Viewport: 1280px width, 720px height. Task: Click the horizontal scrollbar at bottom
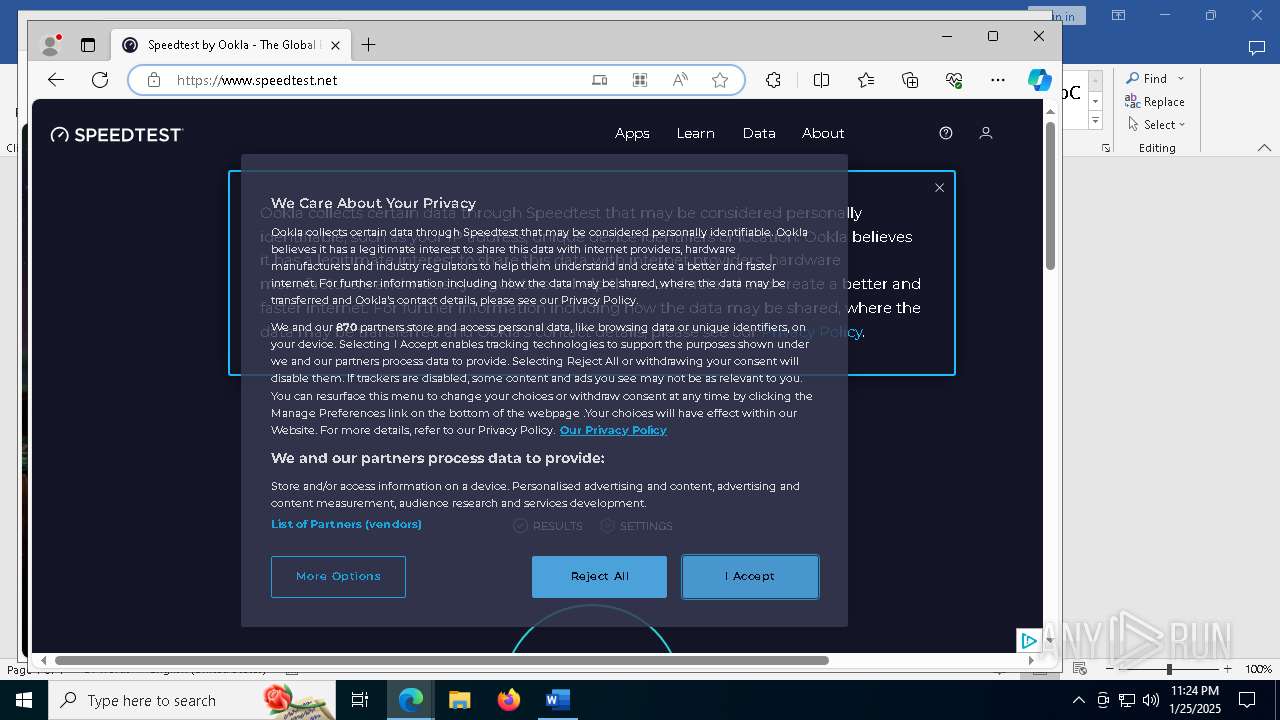coord(441,660)
